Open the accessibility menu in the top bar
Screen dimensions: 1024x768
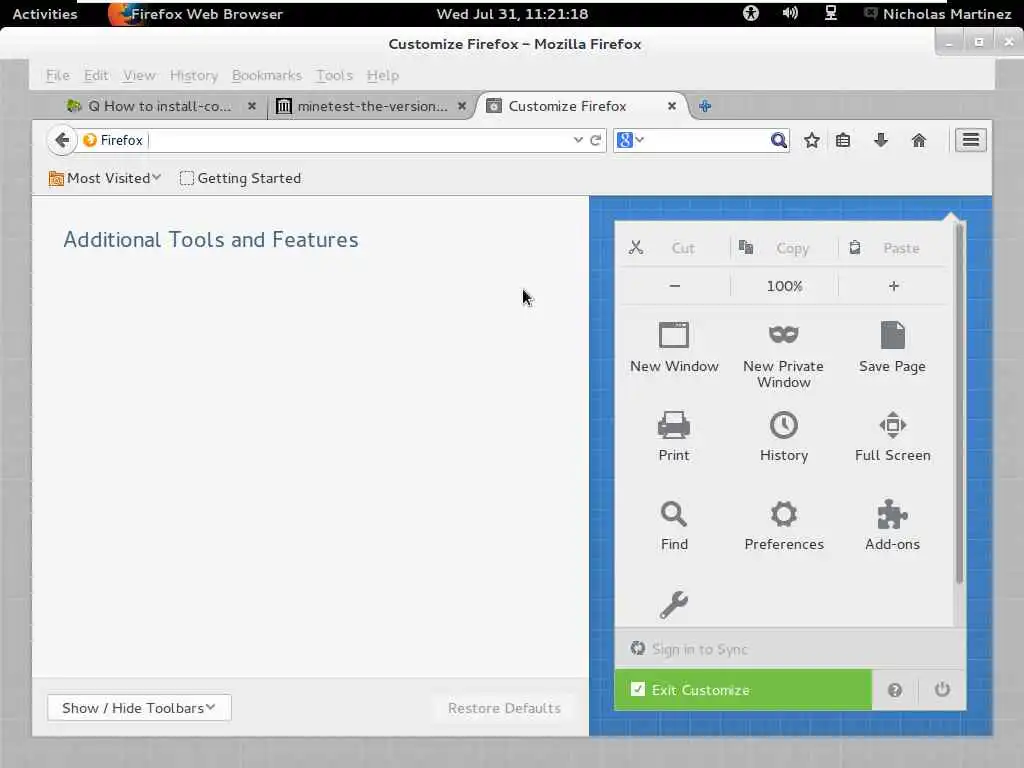(x=750, y=13)
